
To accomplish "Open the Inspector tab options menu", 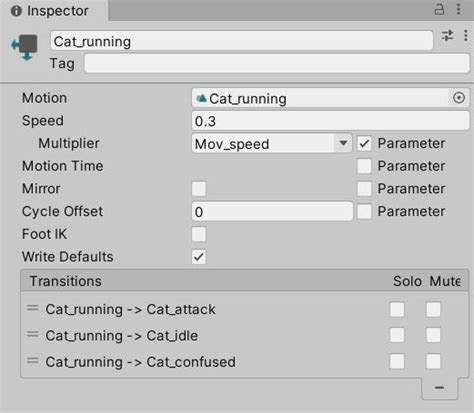I will pos(459,9).
